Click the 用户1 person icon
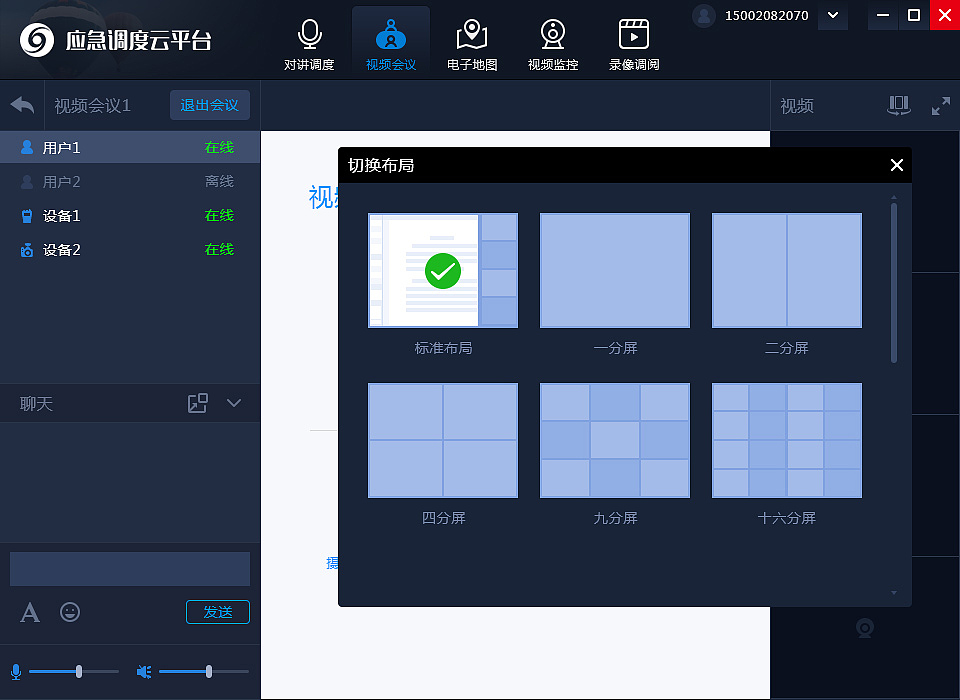 (x=27, y=147)
